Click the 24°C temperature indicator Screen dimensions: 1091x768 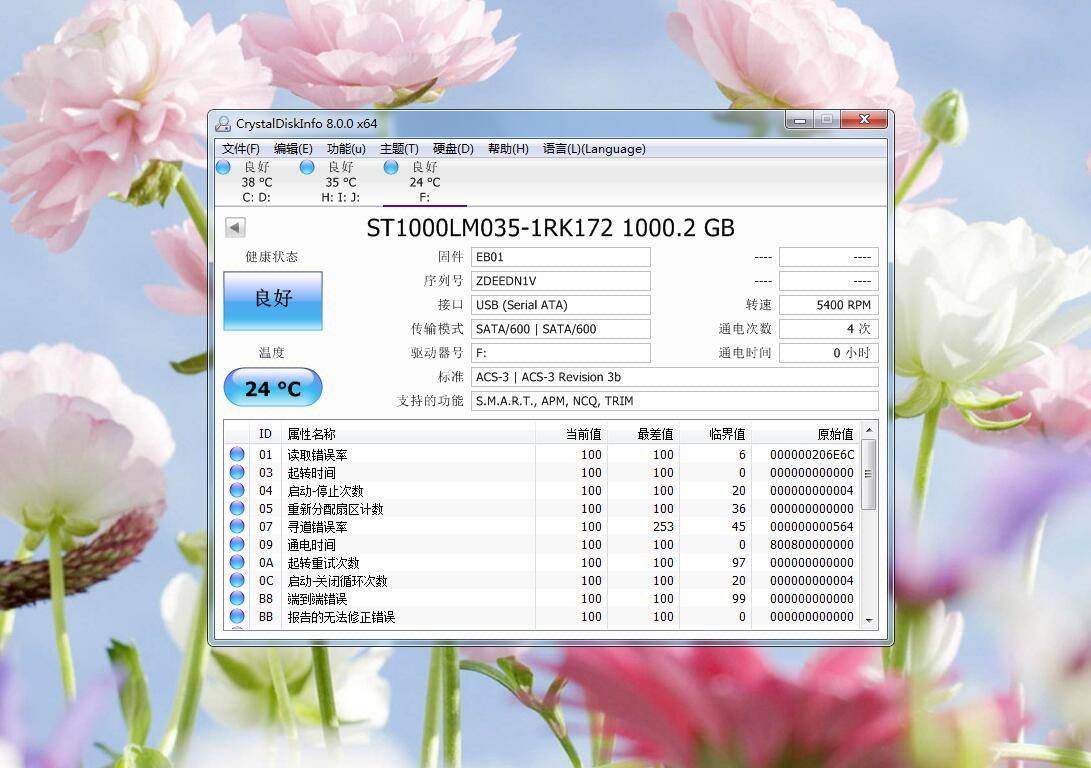point(272,388)
